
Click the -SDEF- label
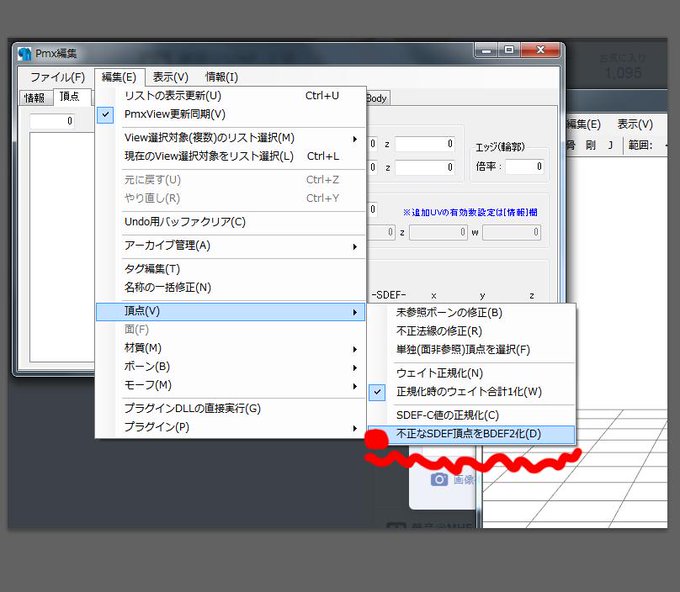pos(389,295)
